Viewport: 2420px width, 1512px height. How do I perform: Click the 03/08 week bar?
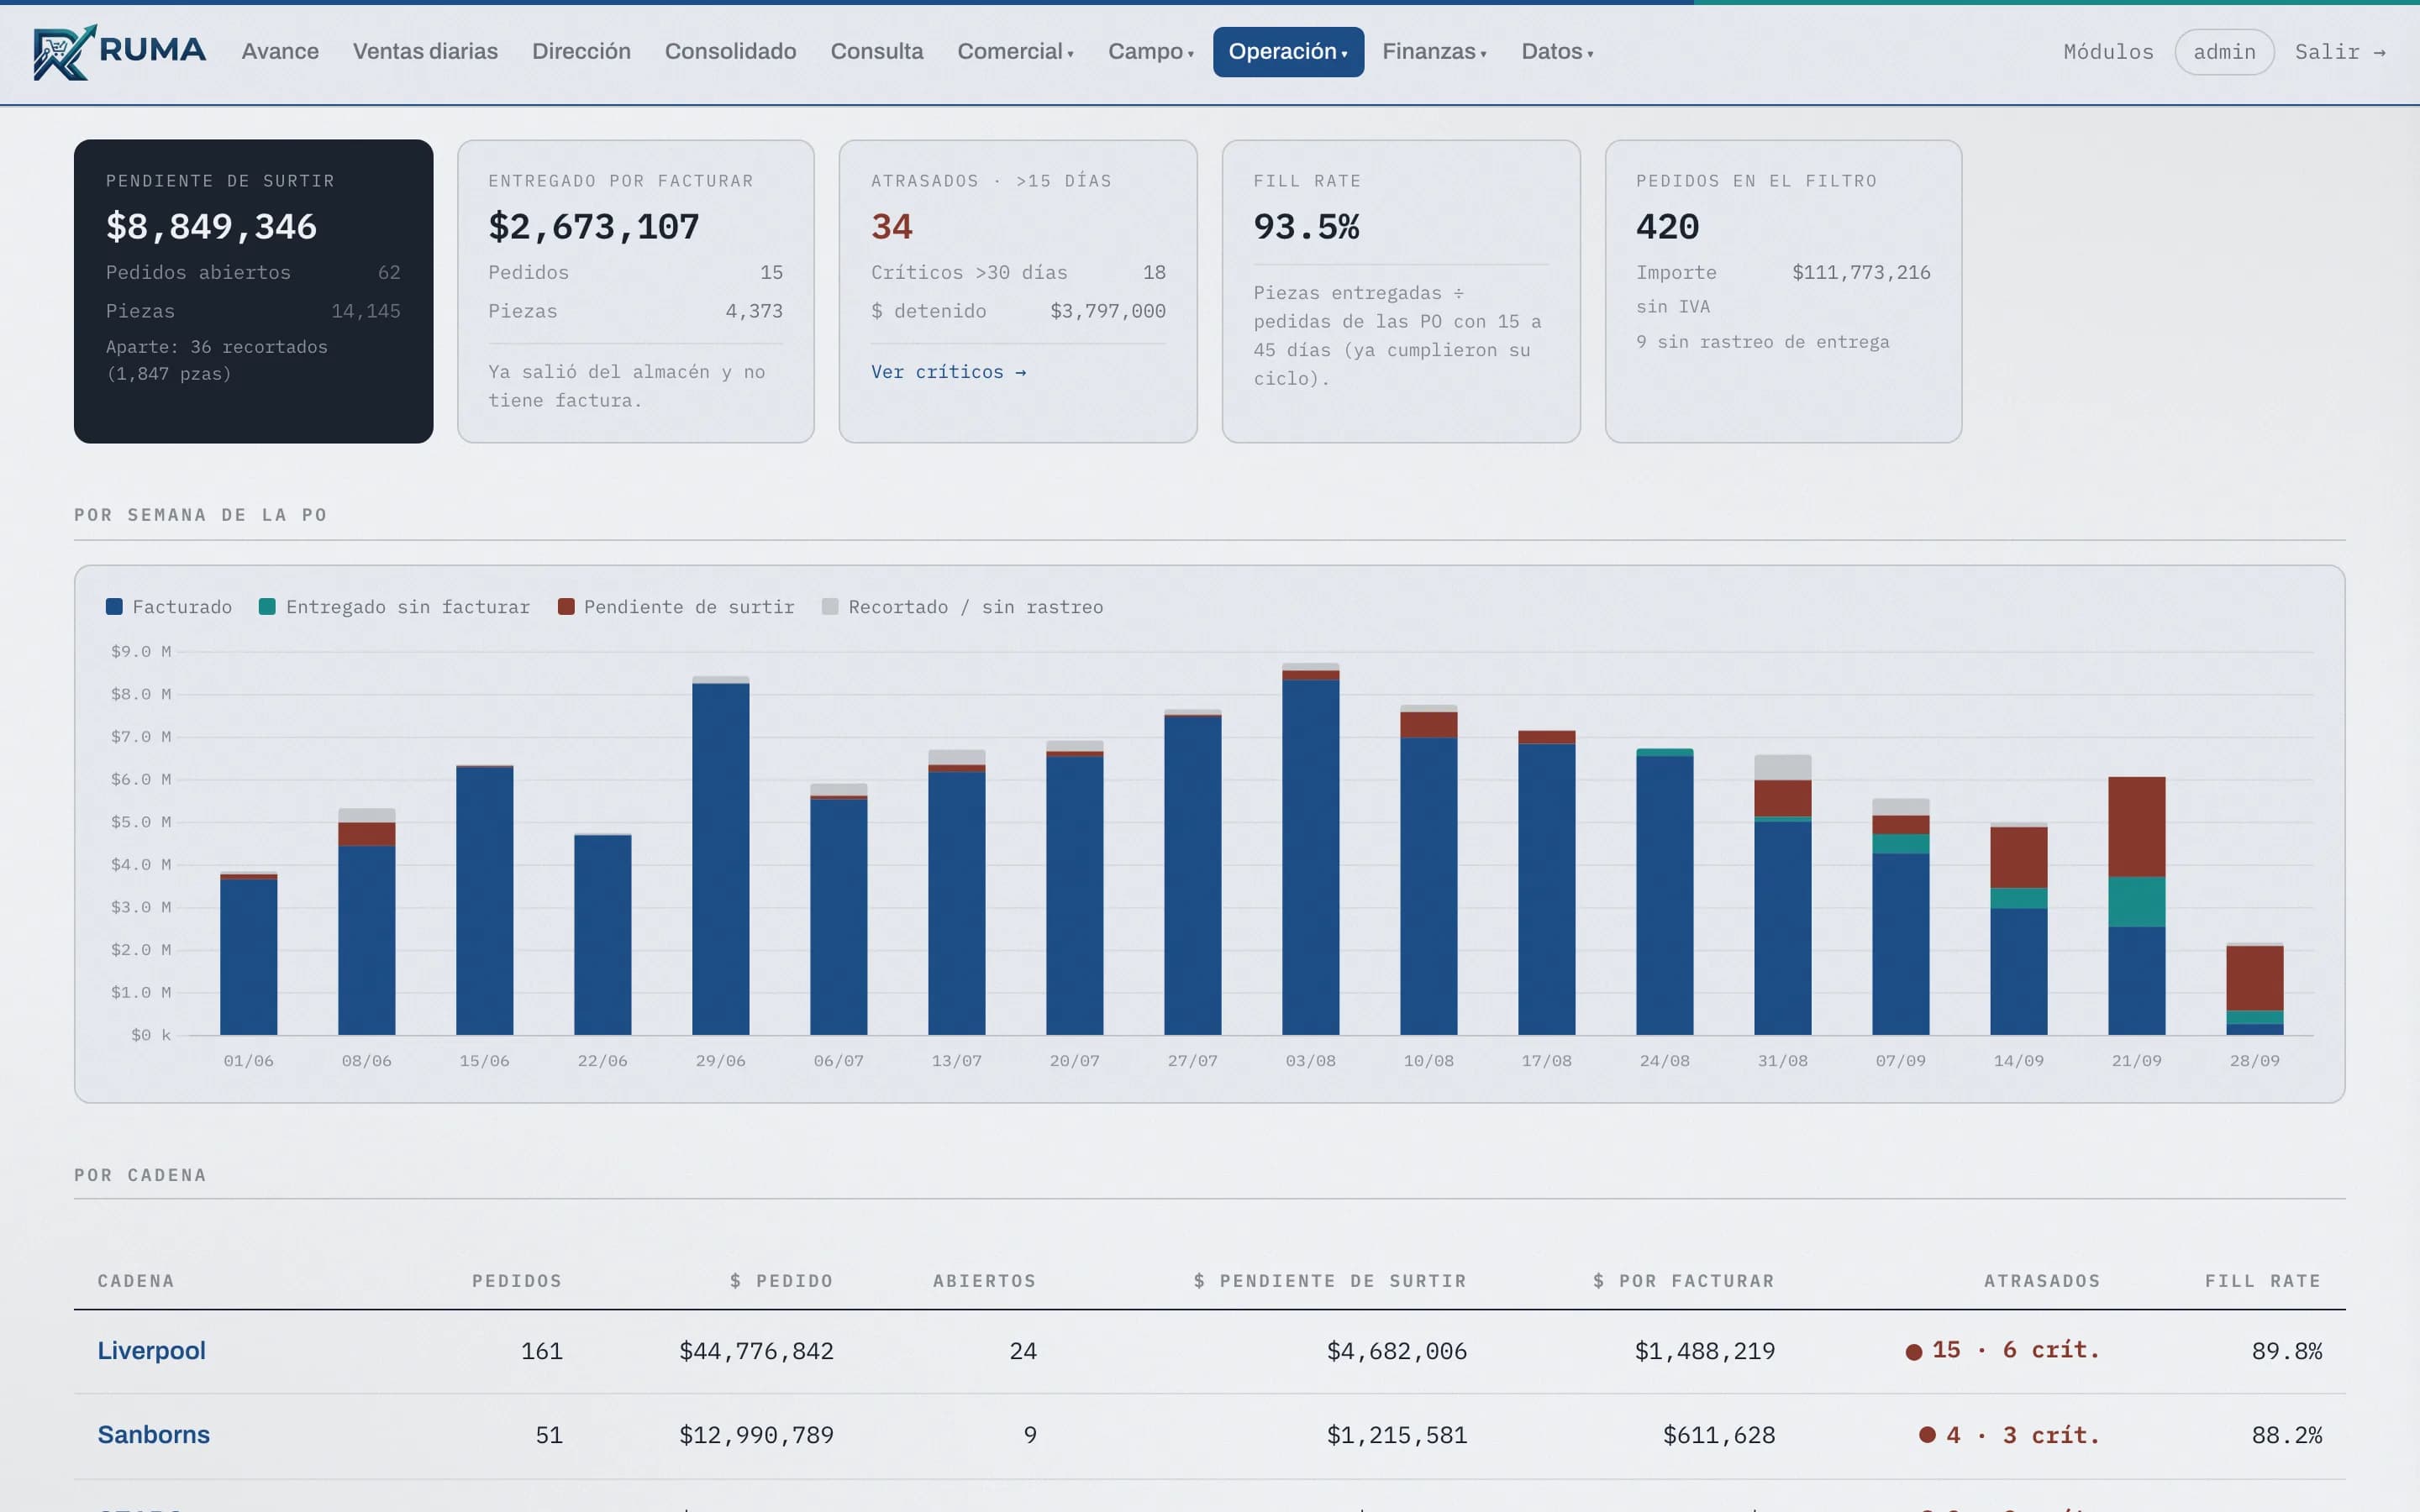click(1310, 849)
